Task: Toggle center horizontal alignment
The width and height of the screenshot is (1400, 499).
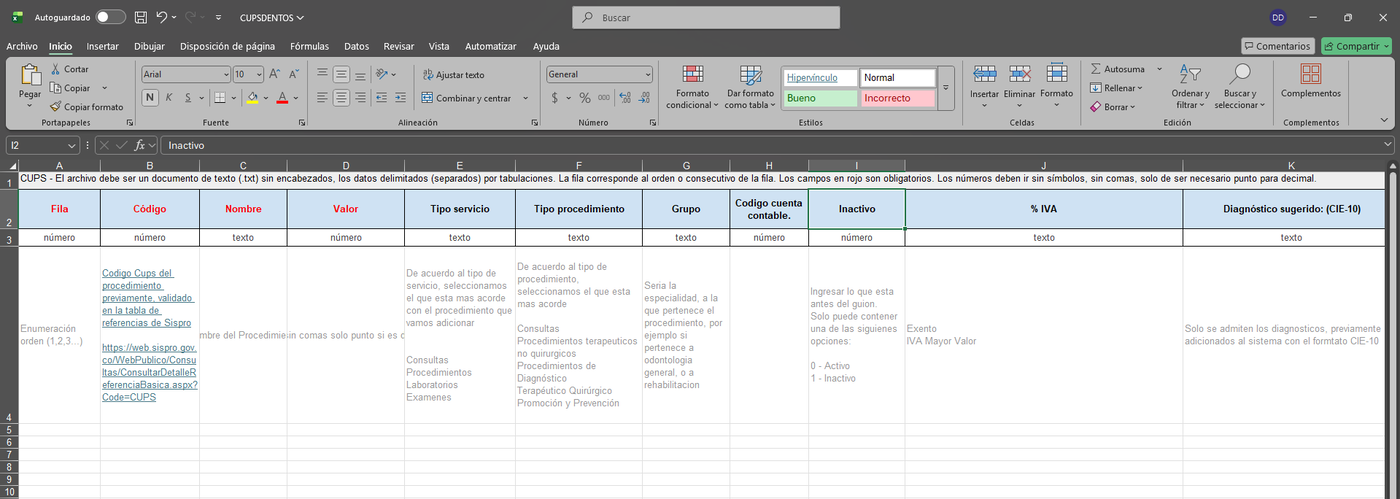Action: (x=342, y=98)
